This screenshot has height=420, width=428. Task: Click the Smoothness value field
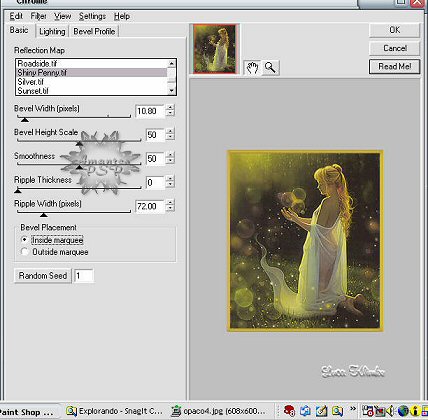point(155,158)
